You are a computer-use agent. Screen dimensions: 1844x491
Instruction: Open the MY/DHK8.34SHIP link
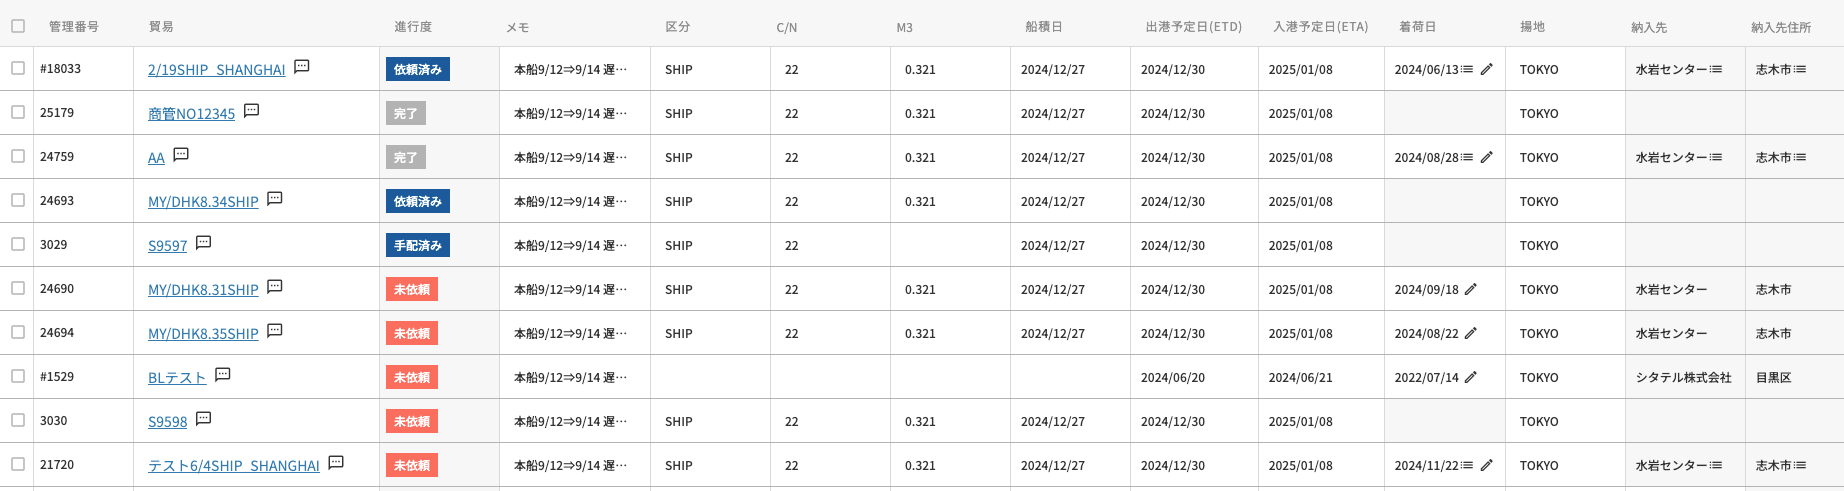pos(203,202)
